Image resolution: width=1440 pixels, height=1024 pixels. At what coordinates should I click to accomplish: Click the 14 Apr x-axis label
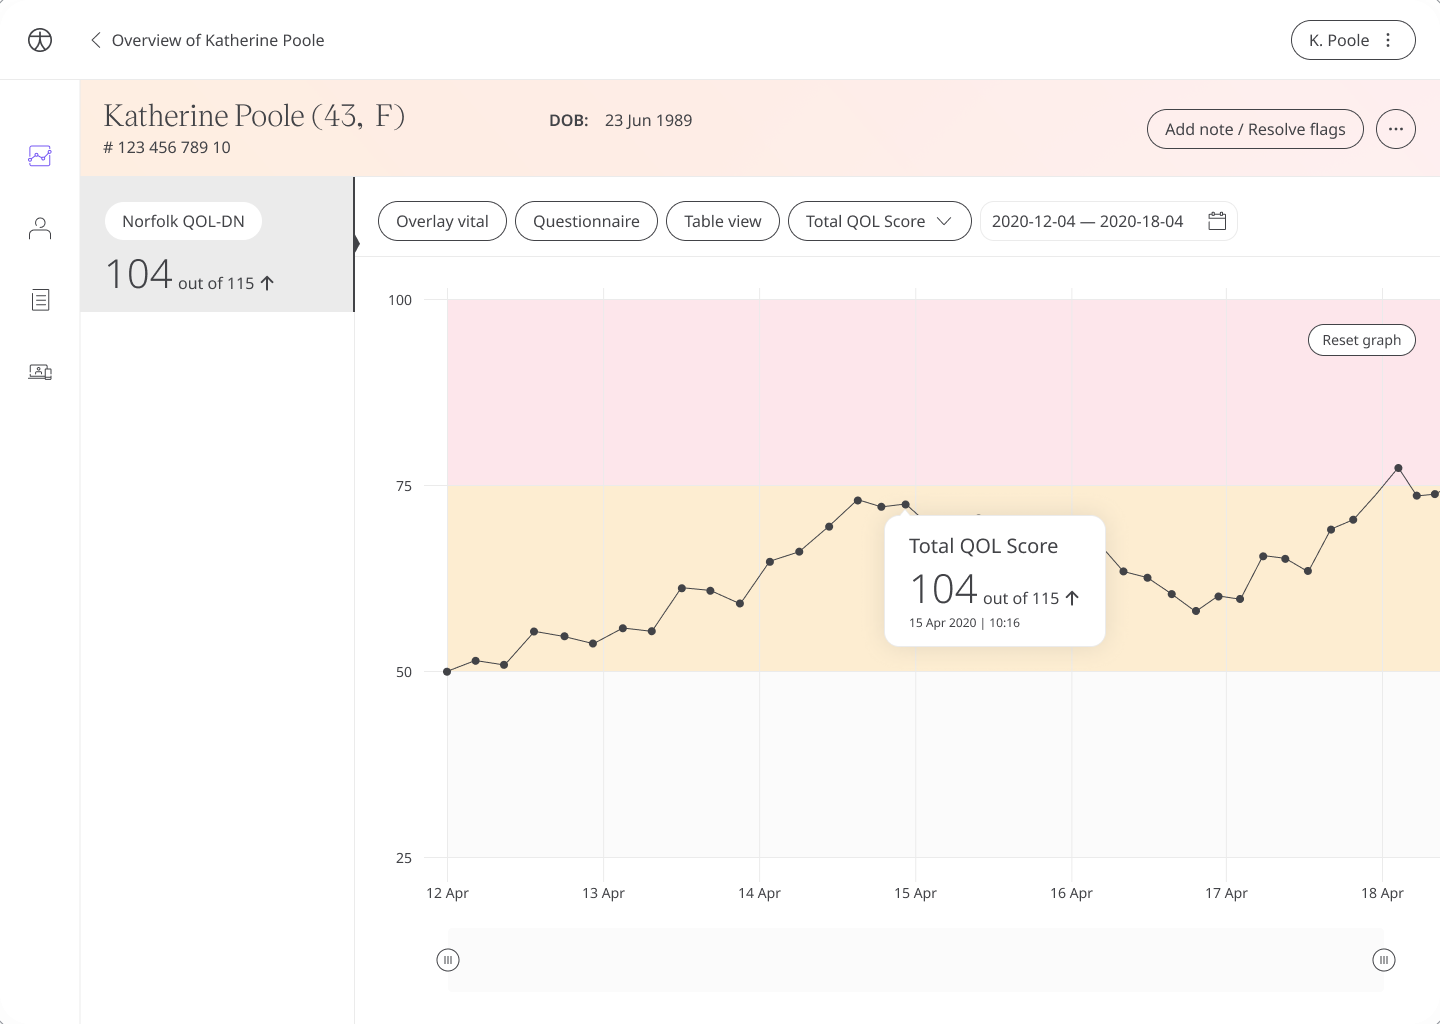pyautogui.click(x=759, y=893)
